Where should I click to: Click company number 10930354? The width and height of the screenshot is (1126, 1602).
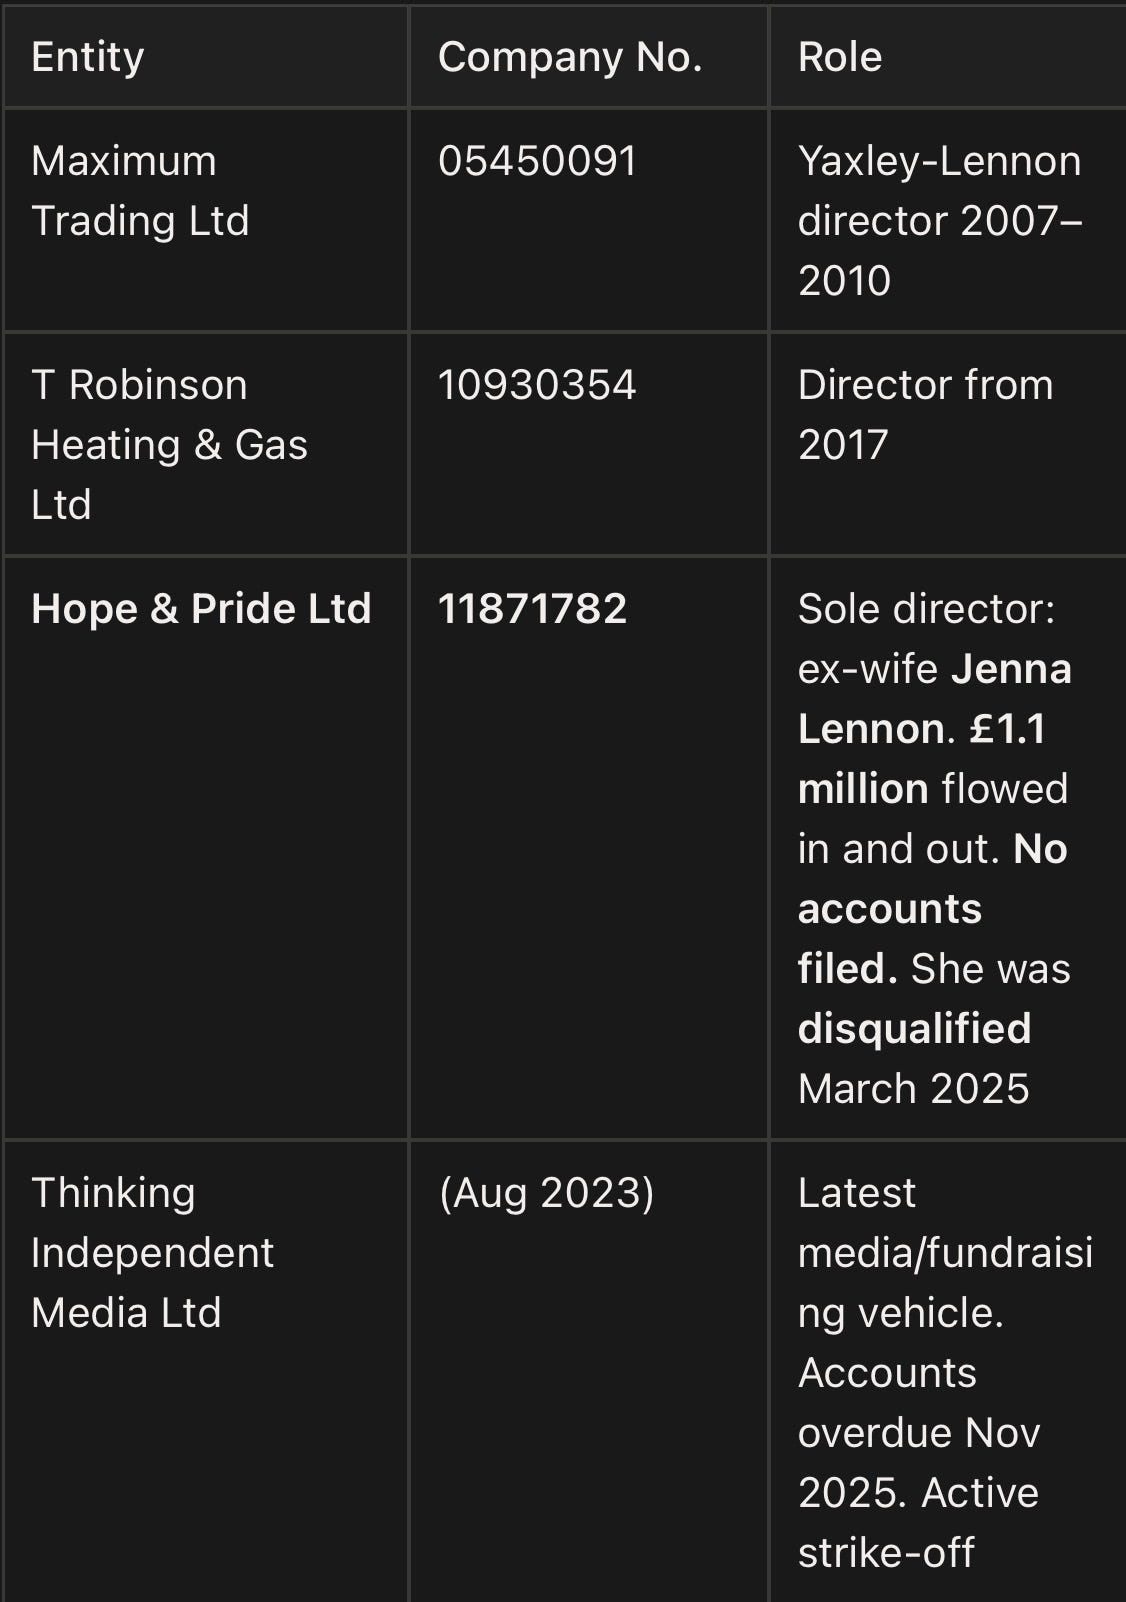(537, 385)
